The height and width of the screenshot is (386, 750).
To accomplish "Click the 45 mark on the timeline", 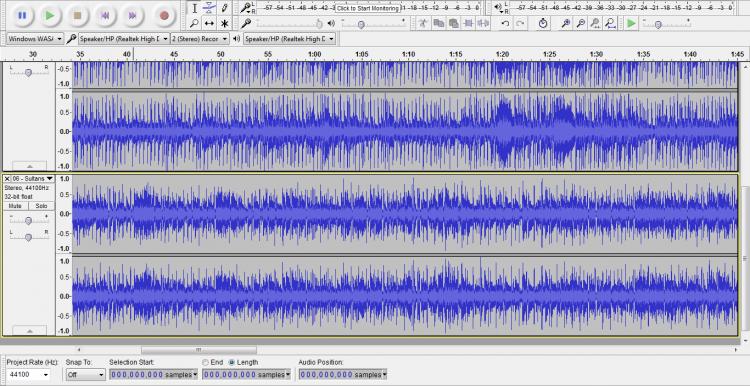I will click(x=174, y=55).
